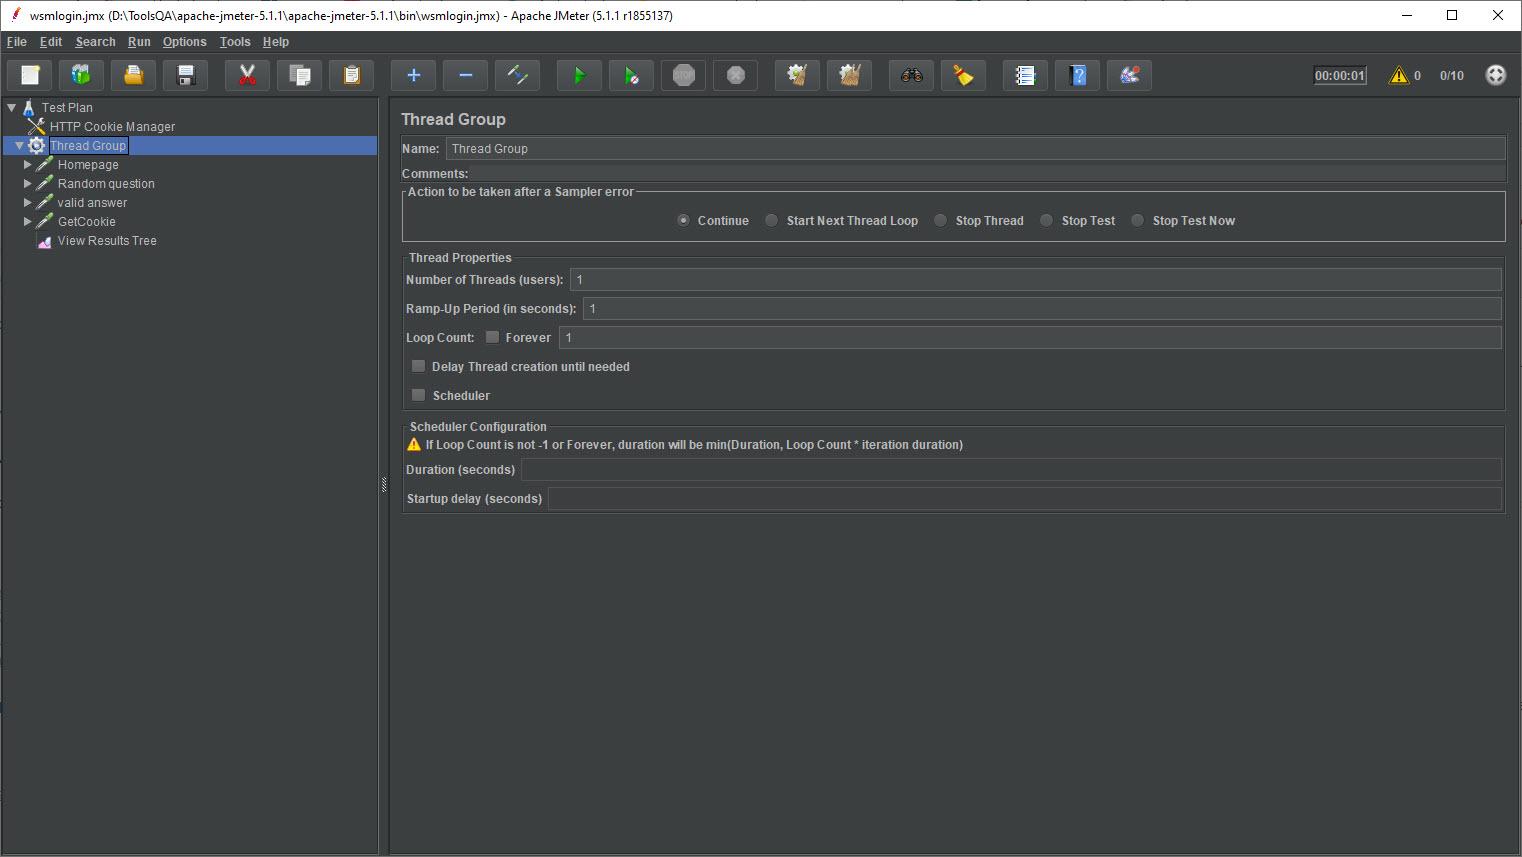1522x857 pixels.
Task: Click the Copy toolbar icon
Action: click(300, 75)
